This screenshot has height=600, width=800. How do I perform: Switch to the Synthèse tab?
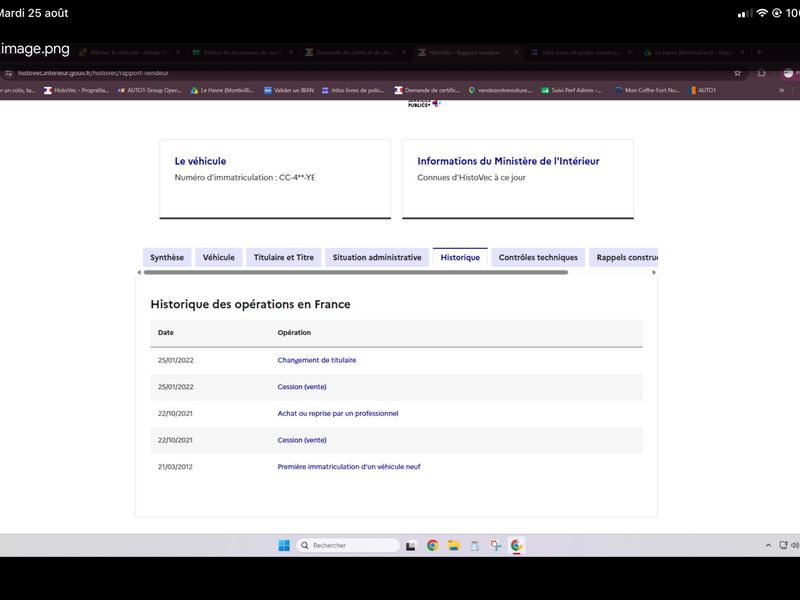pyautogui.click(x=167, y=257)
